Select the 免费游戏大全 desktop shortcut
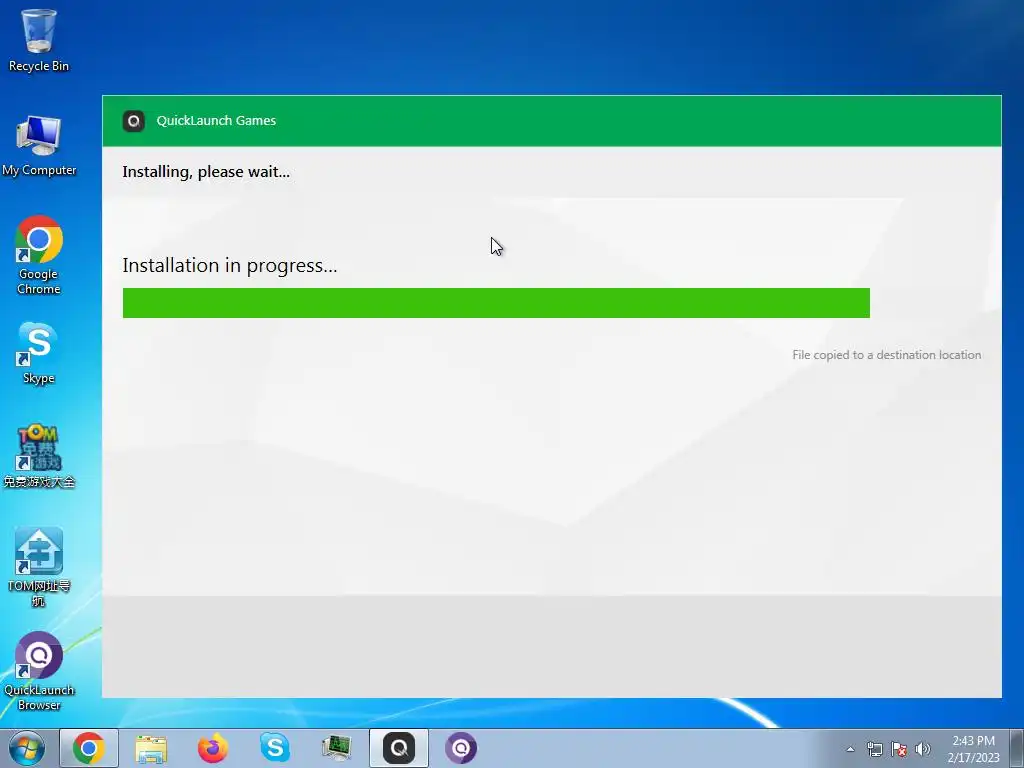 point(39,456)
